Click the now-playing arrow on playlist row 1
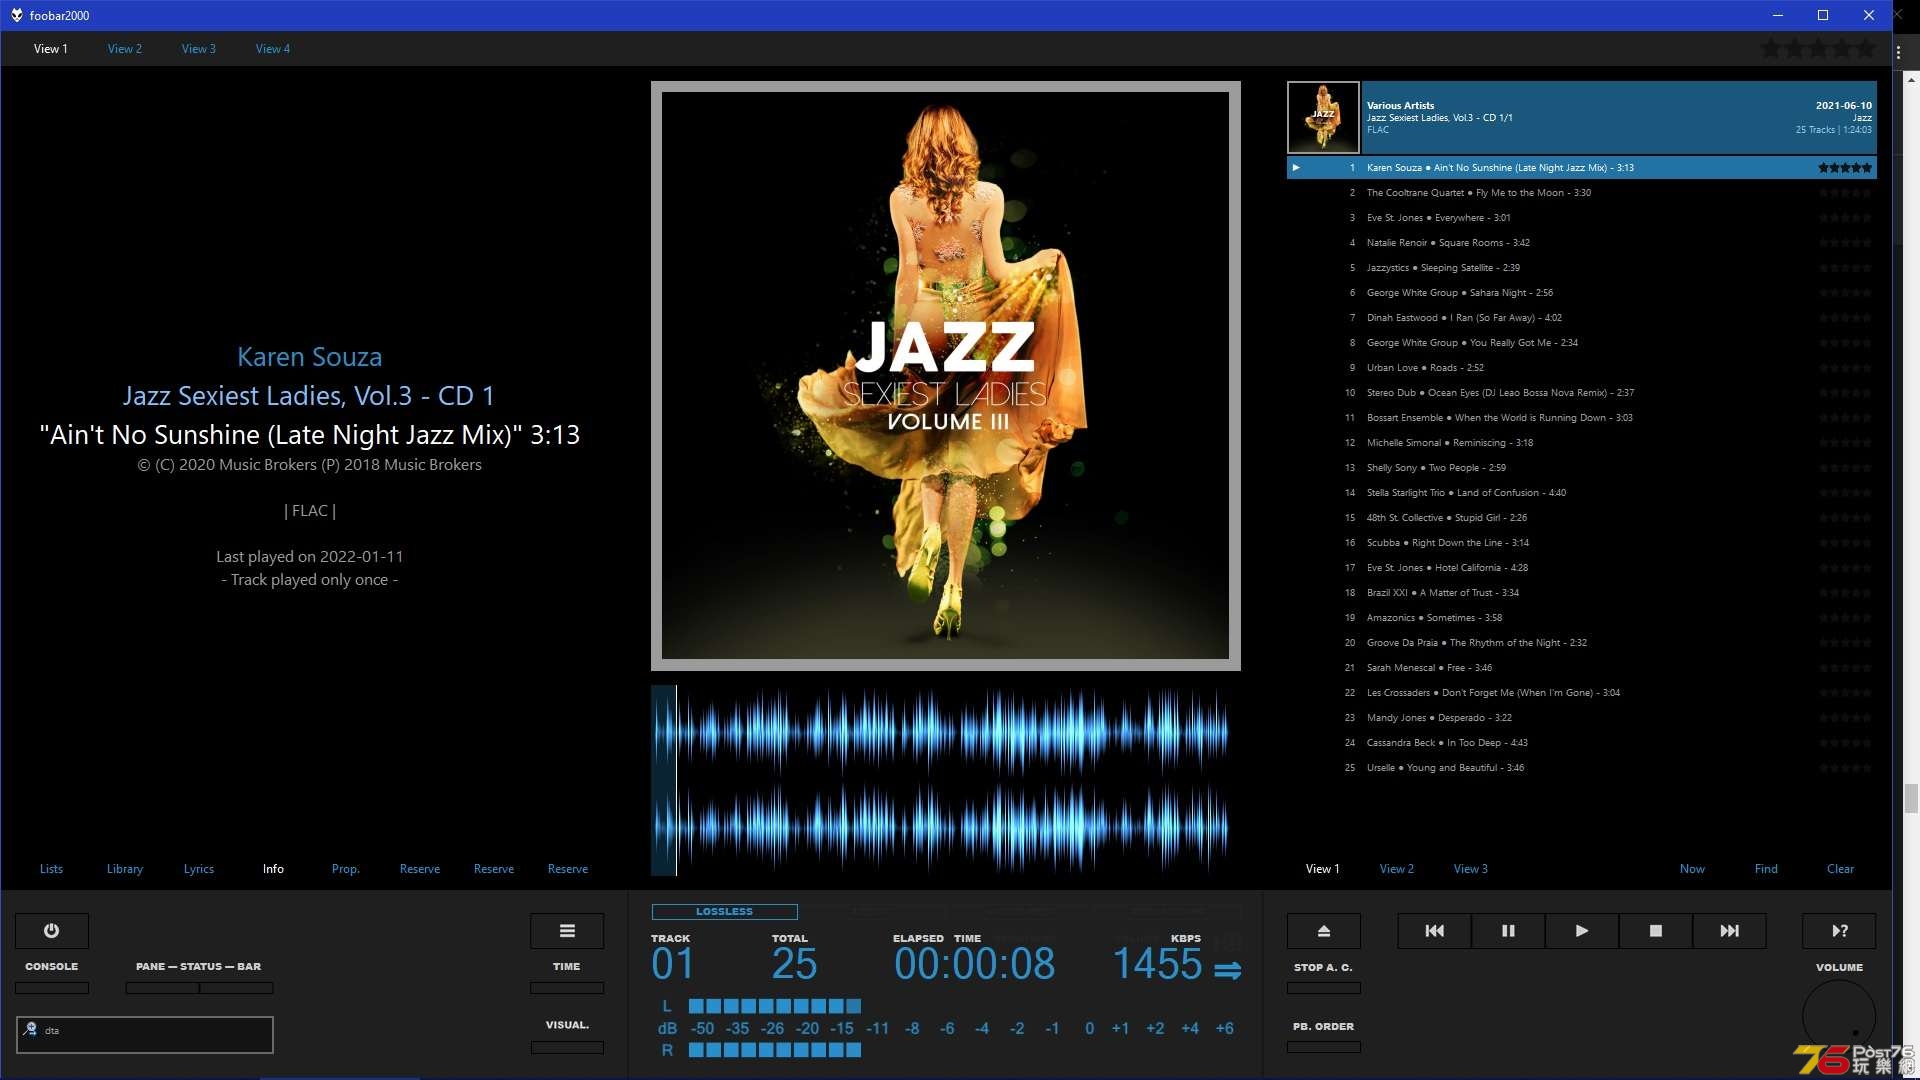Screen dimensions: 1920x1080 tap(1296, 167)
